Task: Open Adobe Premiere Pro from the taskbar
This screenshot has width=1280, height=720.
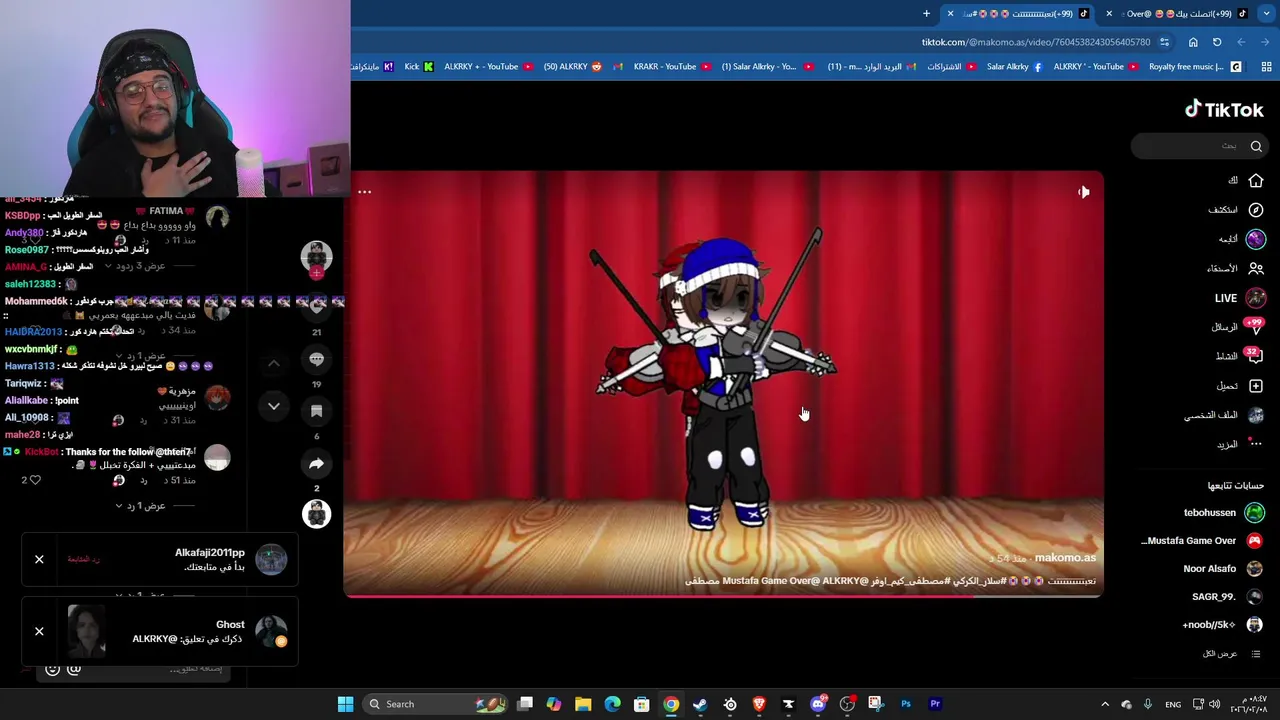Action: click(x=935, y=704)
